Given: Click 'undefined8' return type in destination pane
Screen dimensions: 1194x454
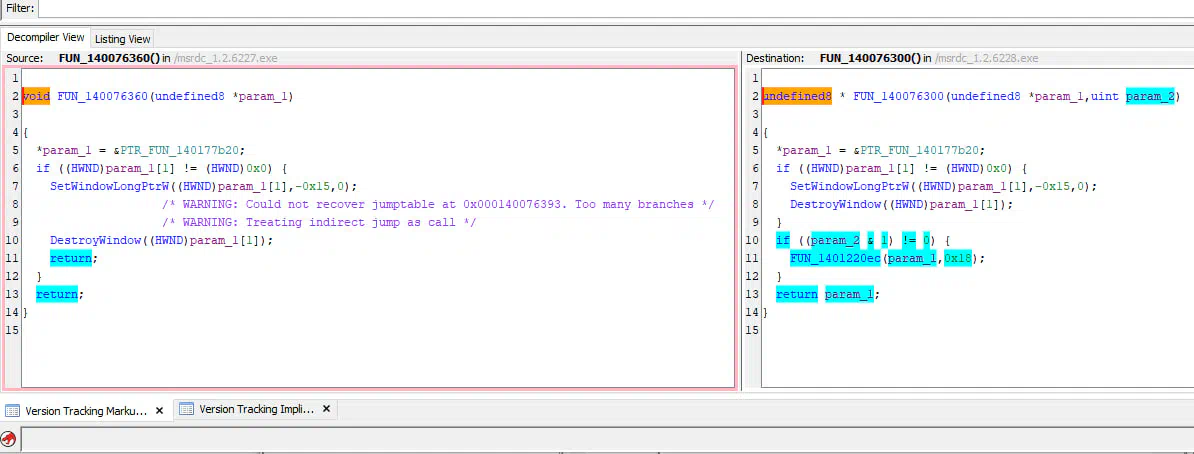Looking at the screenshot, I should pyautogui.click(x=797, y=96).
